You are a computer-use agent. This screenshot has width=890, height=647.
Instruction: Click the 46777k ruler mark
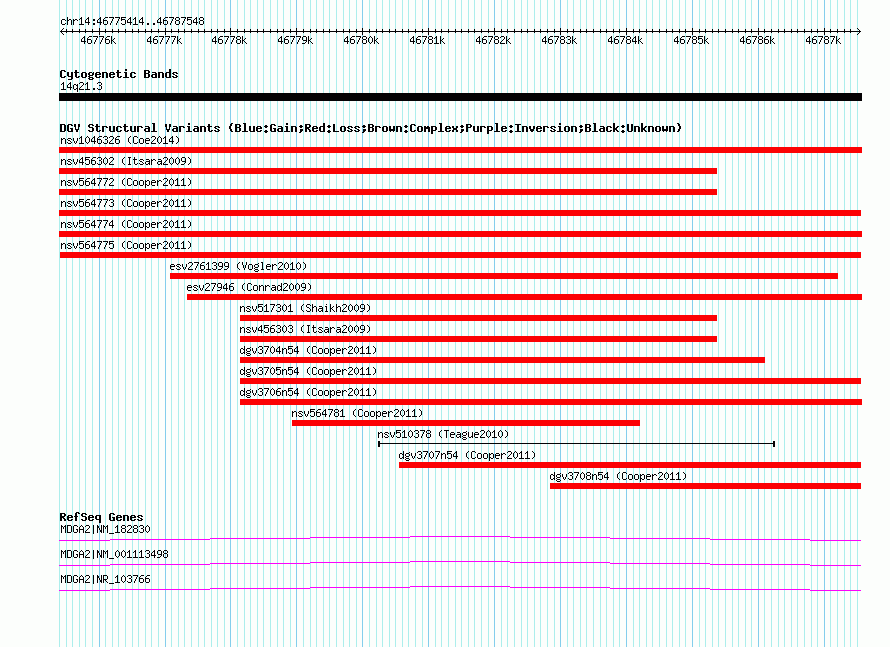point(164,40)
